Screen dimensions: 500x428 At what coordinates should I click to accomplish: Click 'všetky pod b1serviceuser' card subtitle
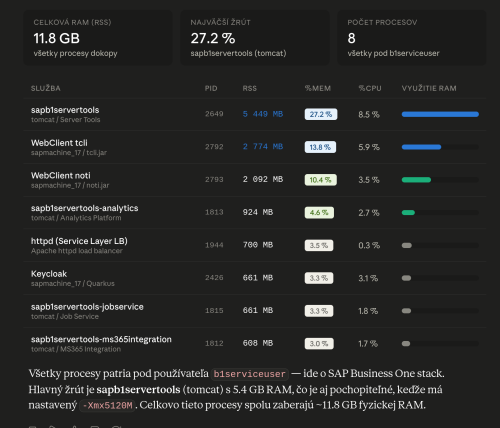tap(393, 53)
